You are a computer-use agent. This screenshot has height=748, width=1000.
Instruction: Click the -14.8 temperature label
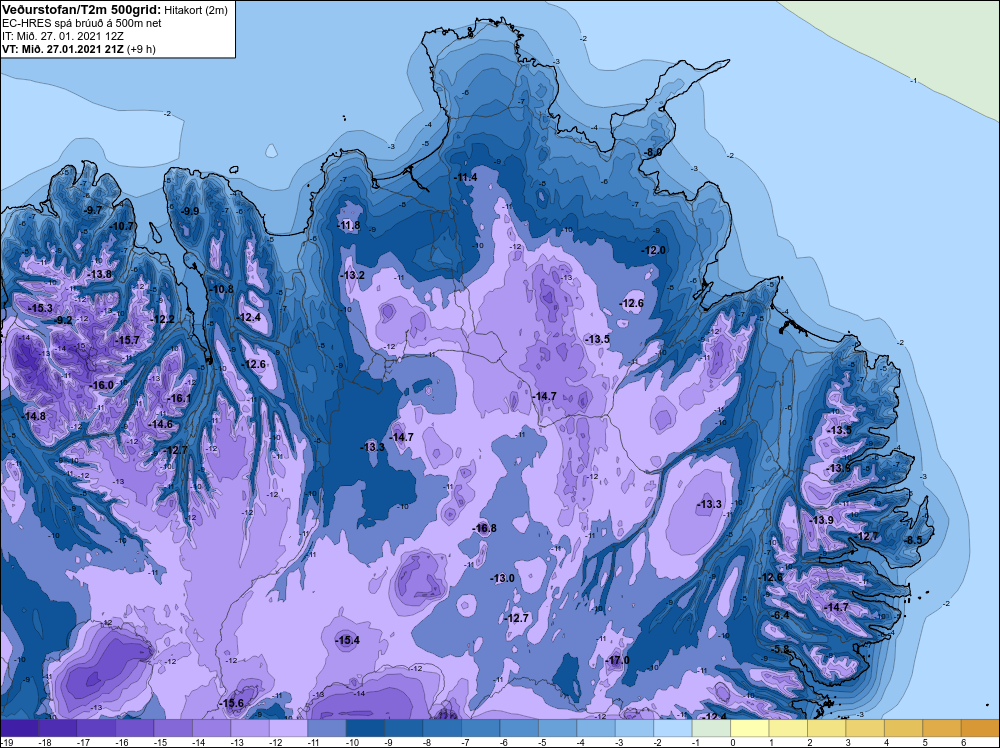33,416
